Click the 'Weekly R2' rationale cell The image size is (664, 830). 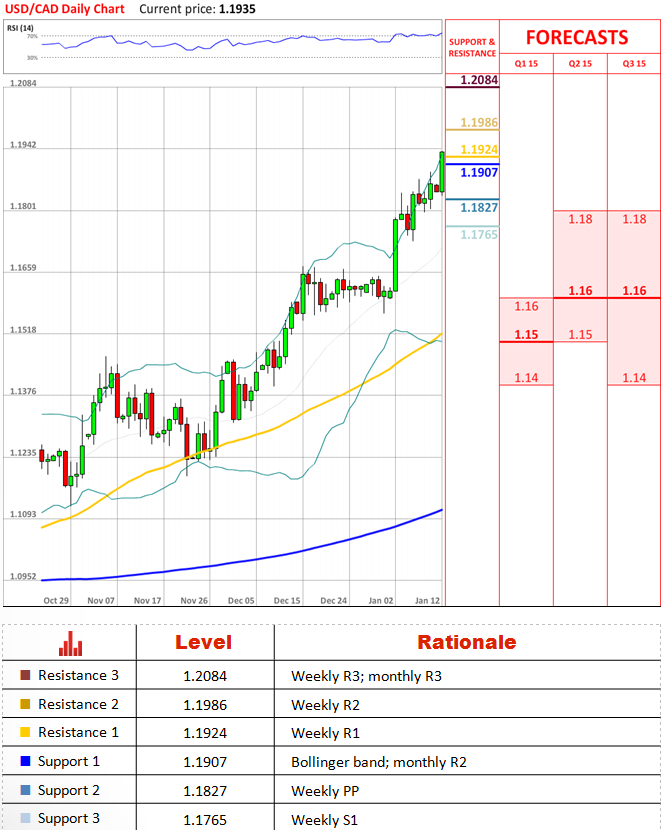click(x=325, y=705)
